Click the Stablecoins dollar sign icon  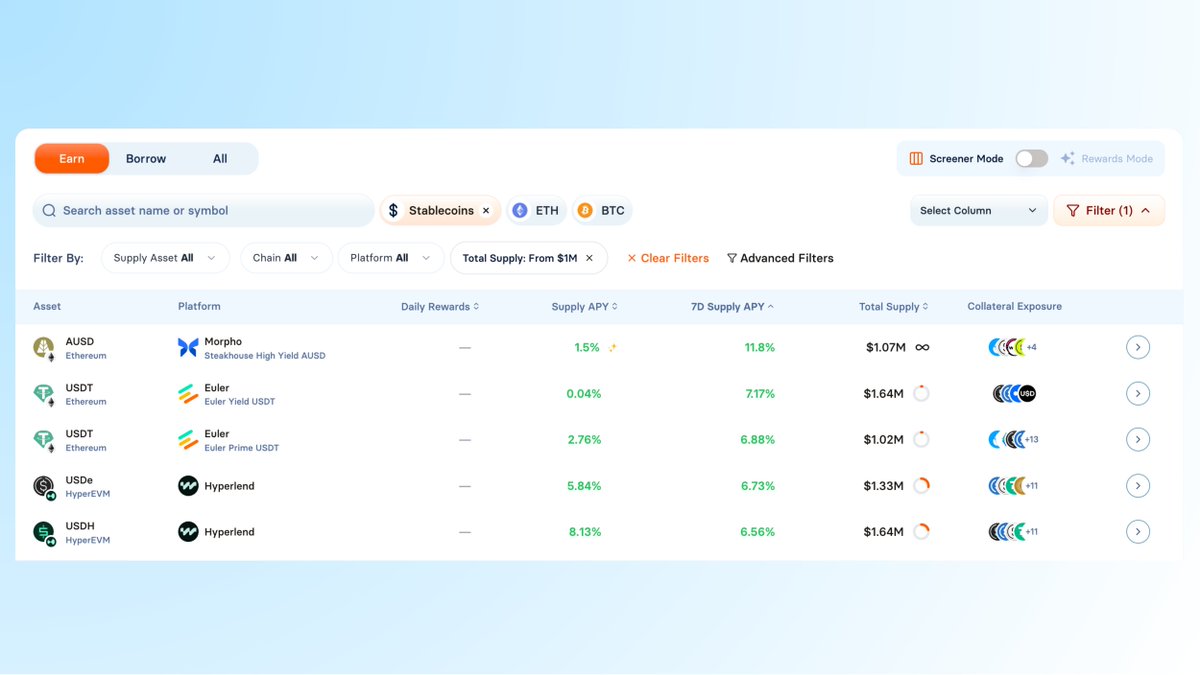click(x=393, y=211)
